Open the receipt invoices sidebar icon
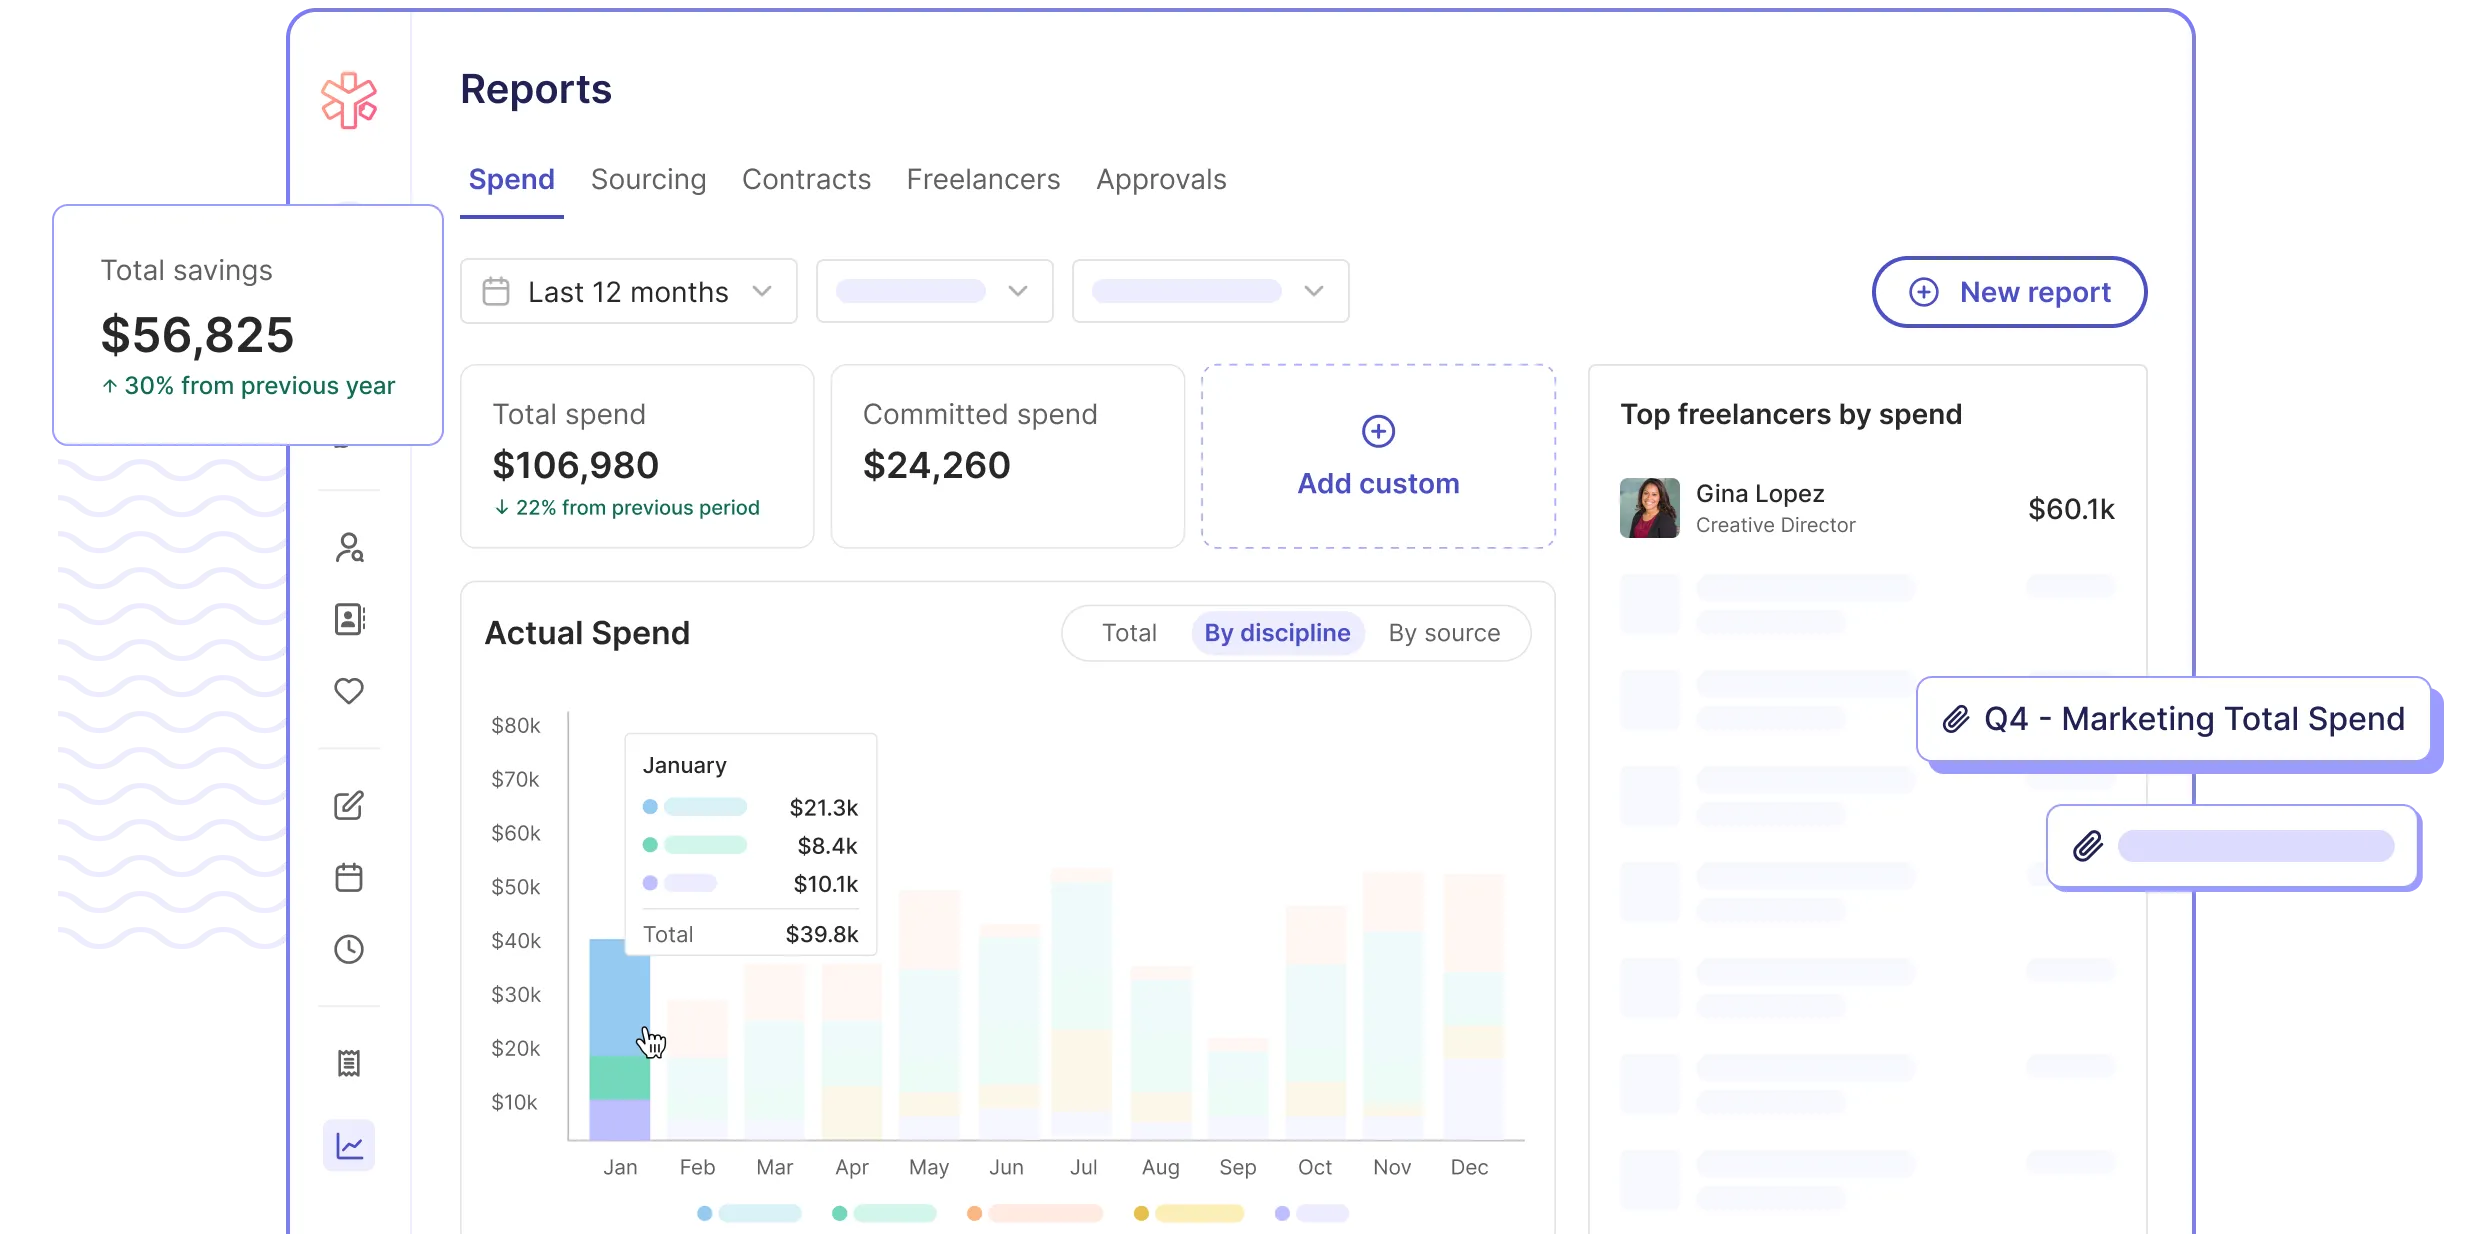 pos(349,1063)
